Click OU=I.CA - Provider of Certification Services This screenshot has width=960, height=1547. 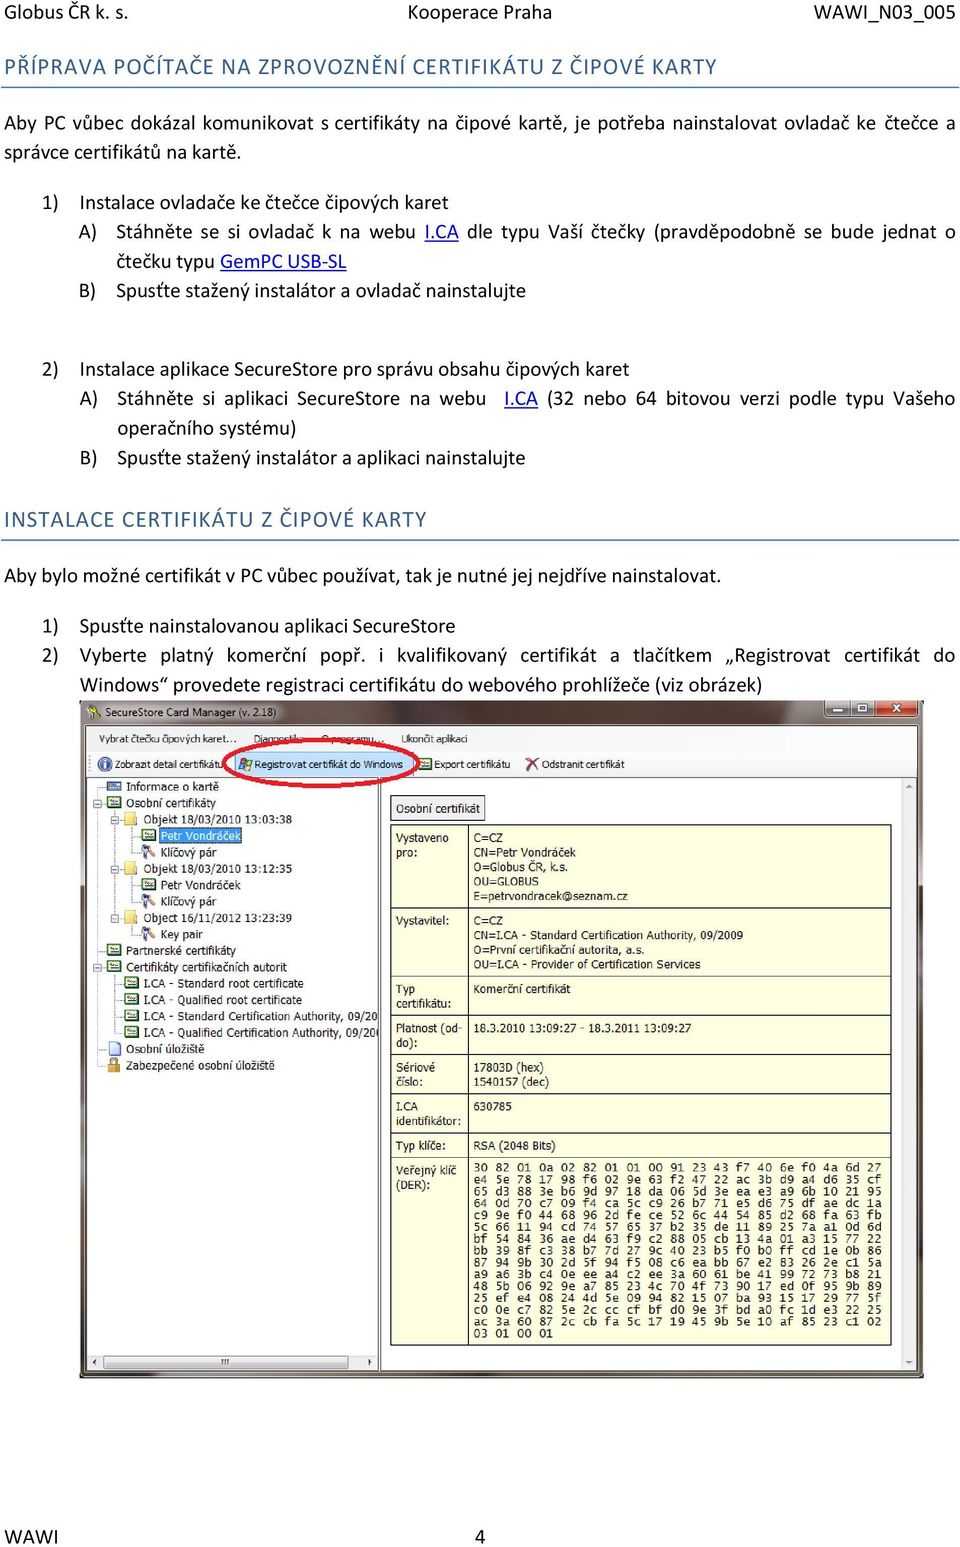[x=586, y=965]
